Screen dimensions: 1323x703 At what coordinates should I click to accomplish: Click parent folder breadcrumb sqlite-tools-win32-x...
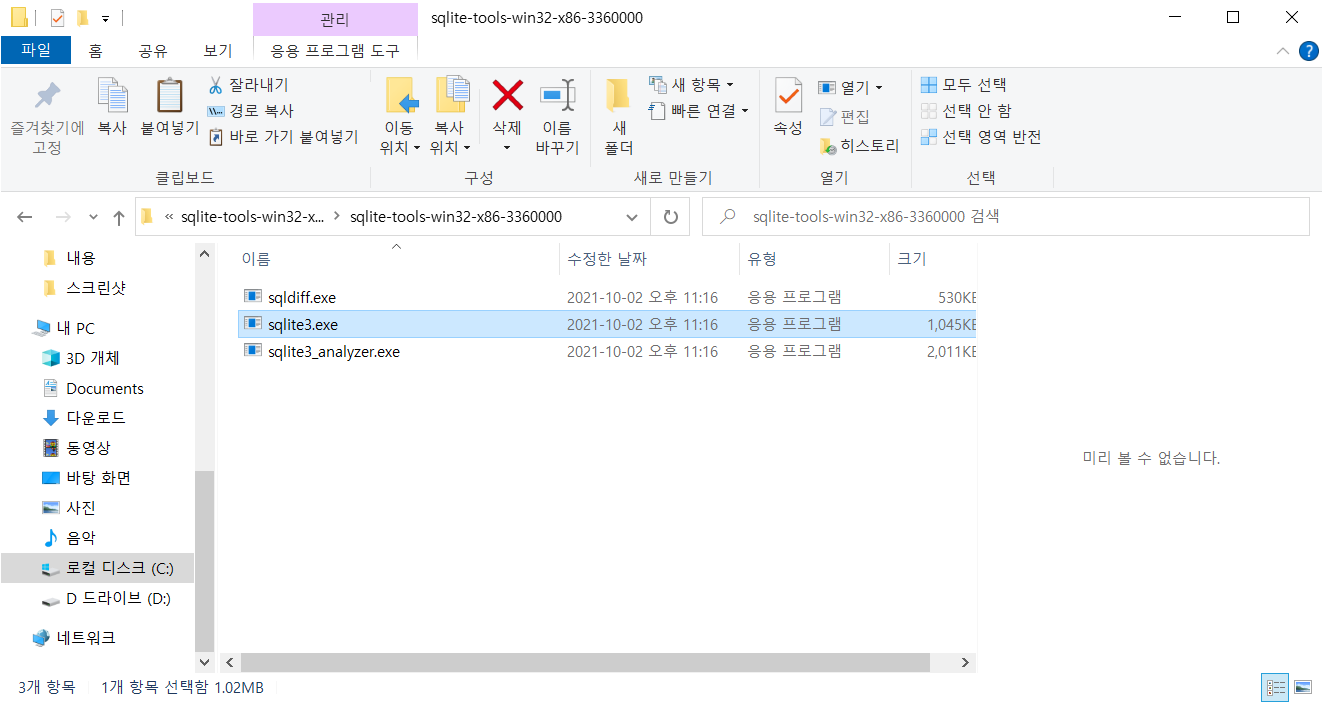click(x=252, y=217)
